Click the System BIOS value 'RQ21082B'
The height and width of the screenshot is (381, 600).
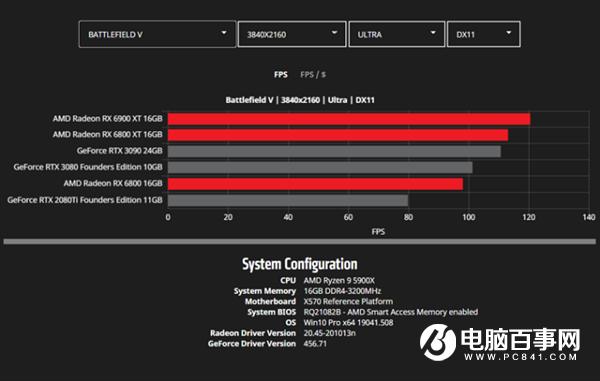coord(322,312)
